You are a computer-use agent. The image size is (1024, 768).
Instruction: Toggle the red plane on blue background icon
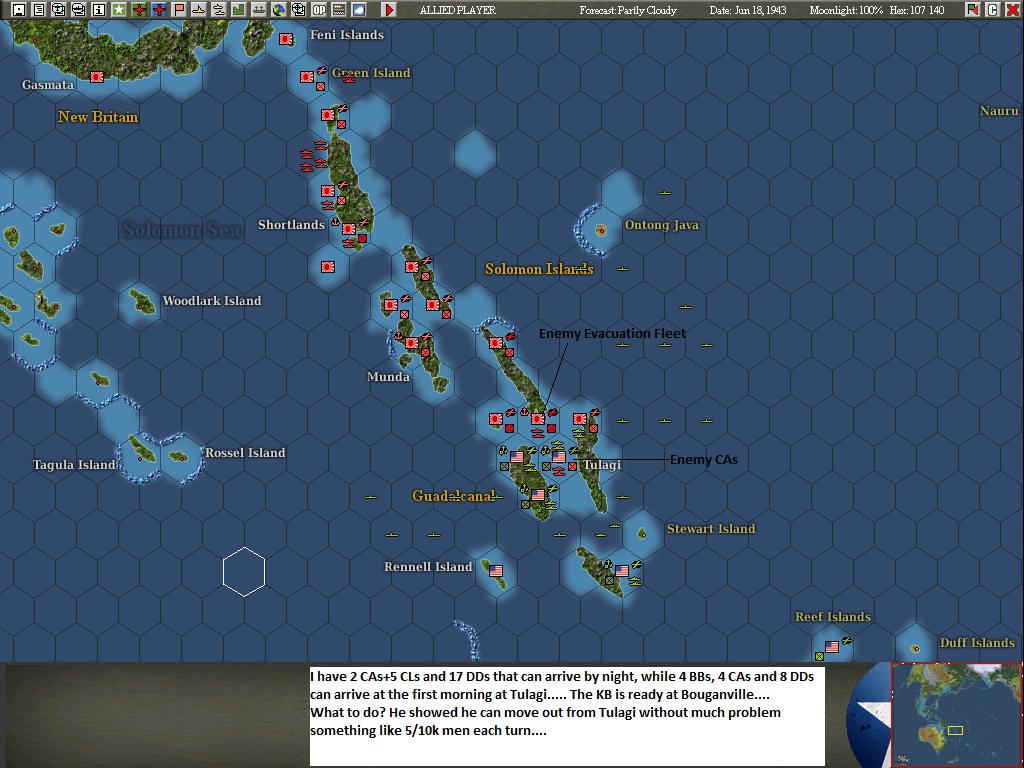coord(159,9)
